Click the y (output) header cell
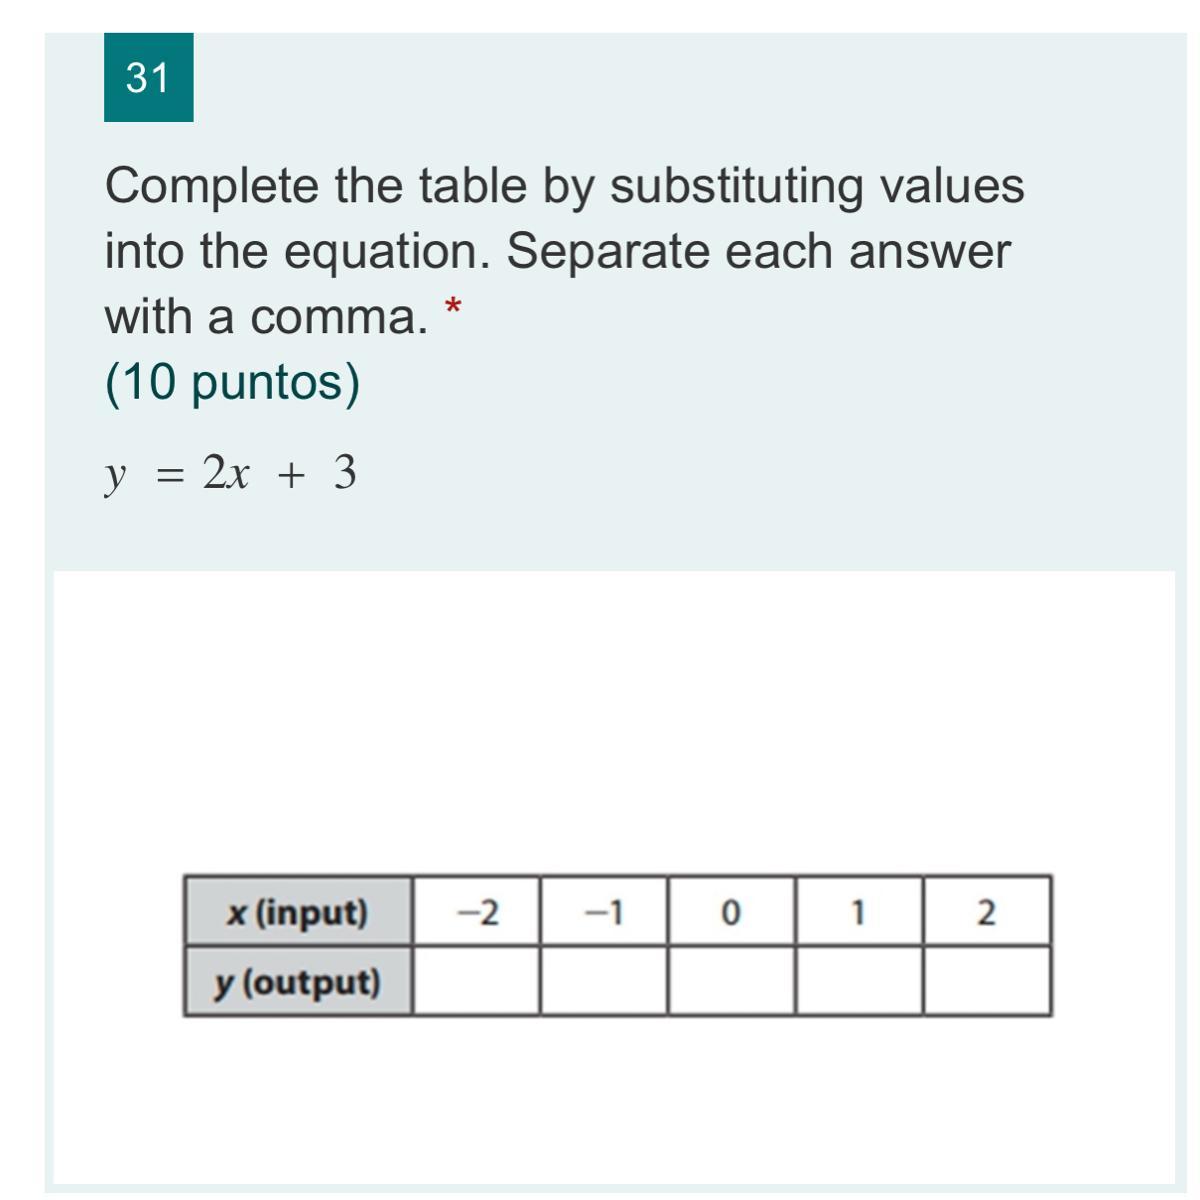 (298, 982)
